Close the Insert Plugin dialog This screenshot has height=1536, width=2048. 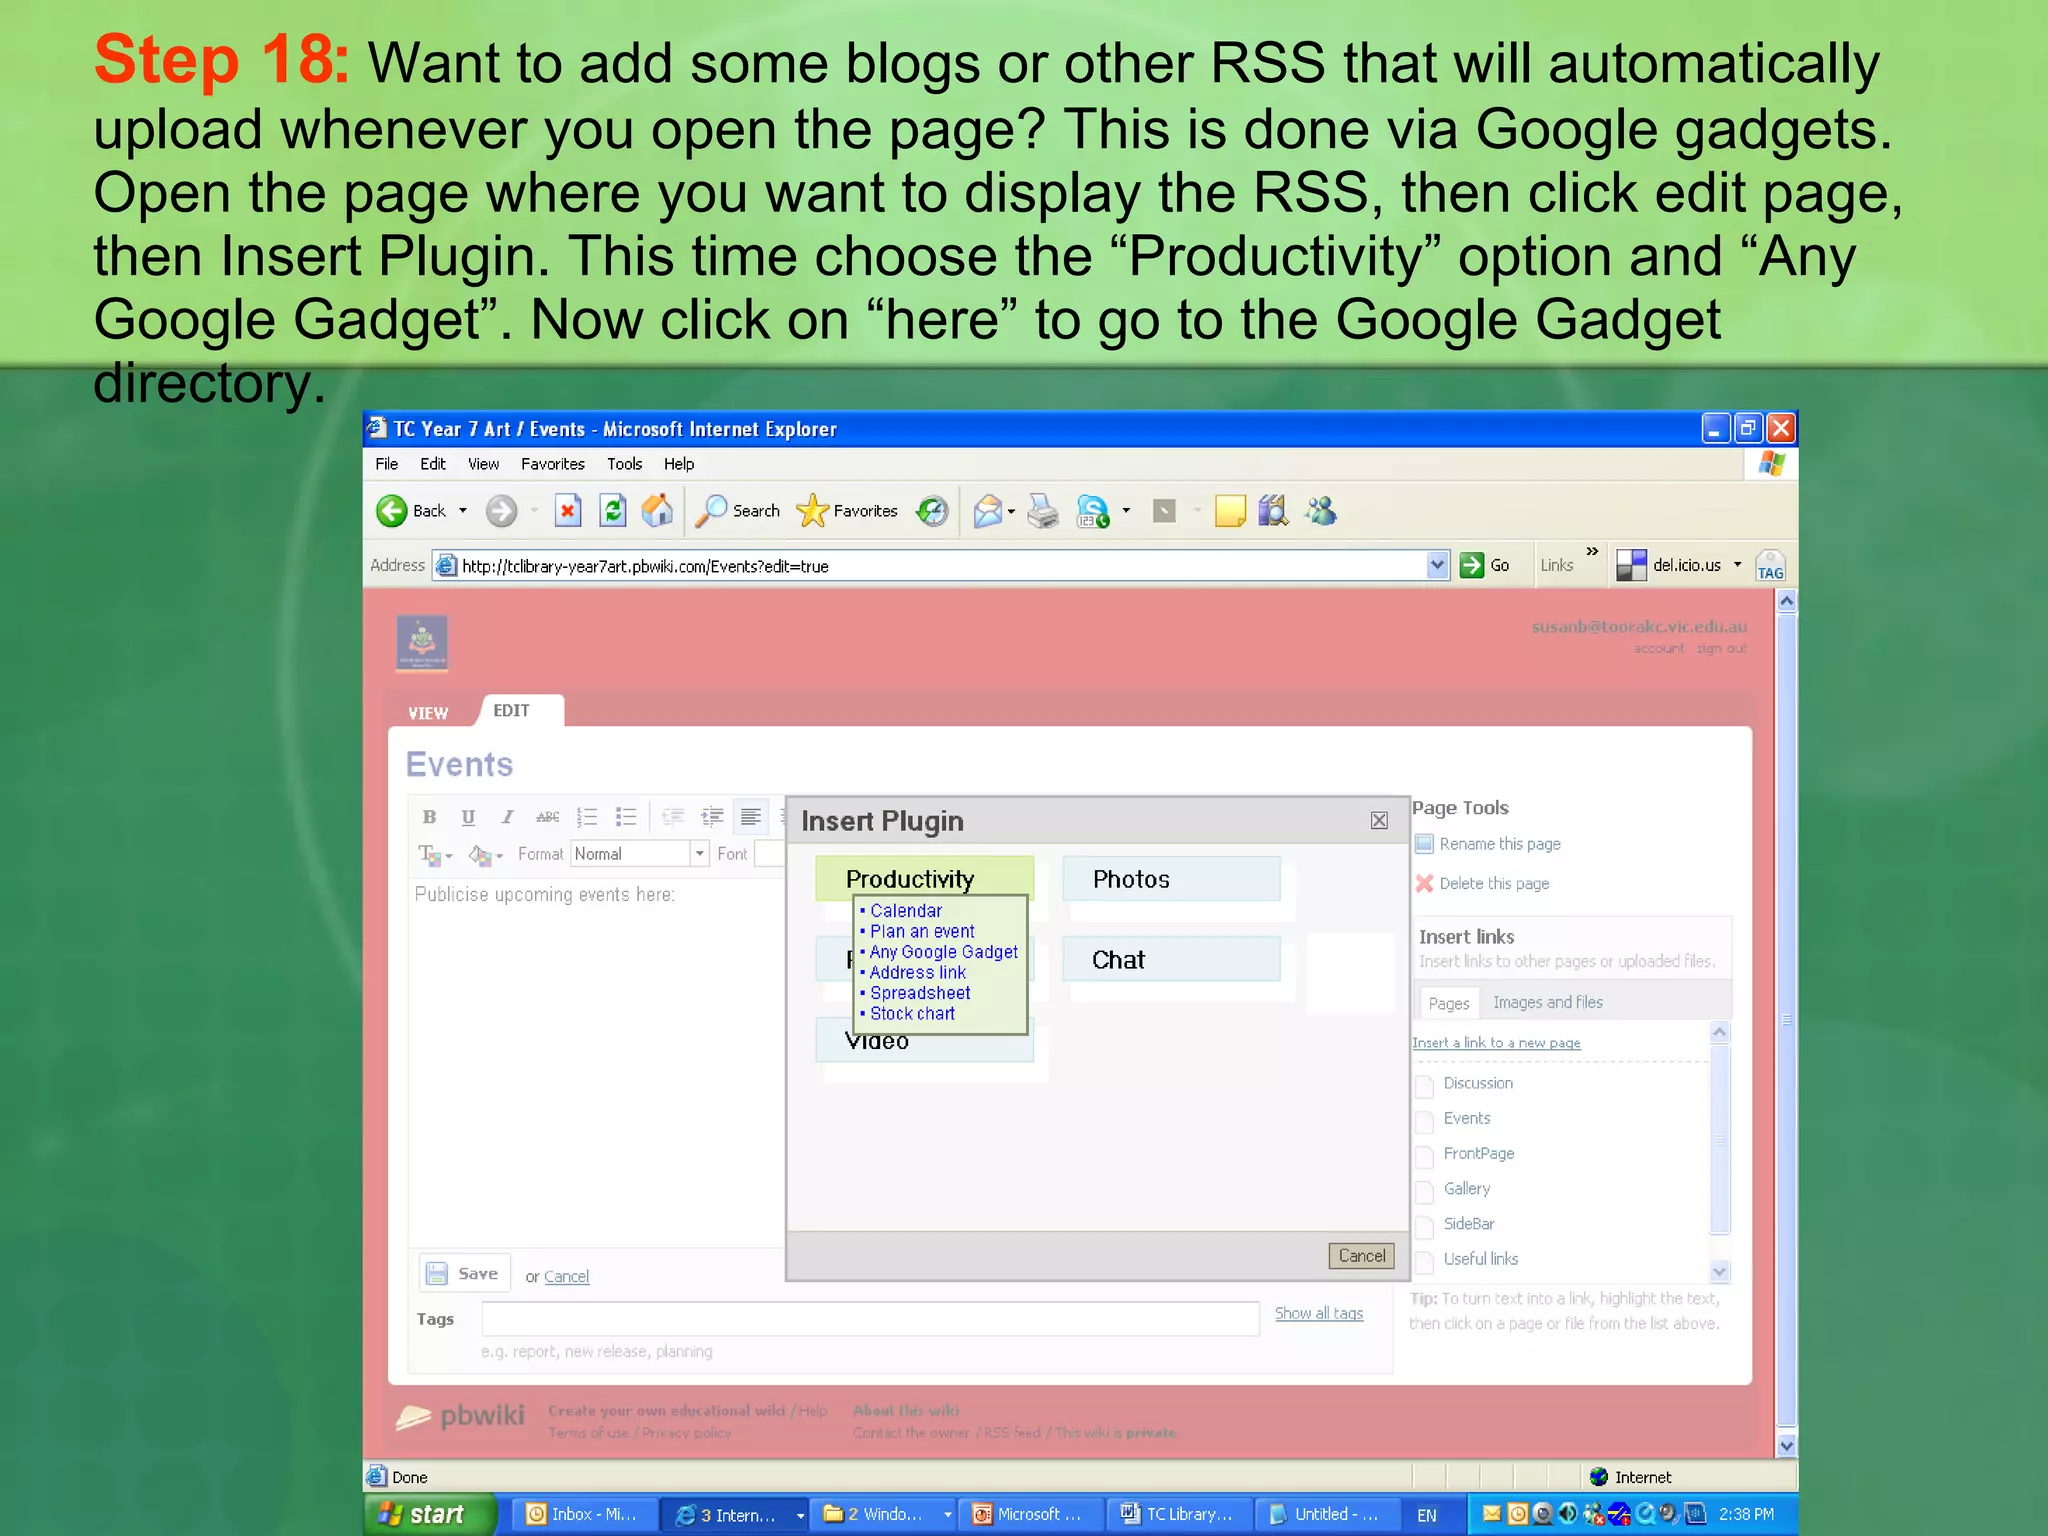point(1379,821)
